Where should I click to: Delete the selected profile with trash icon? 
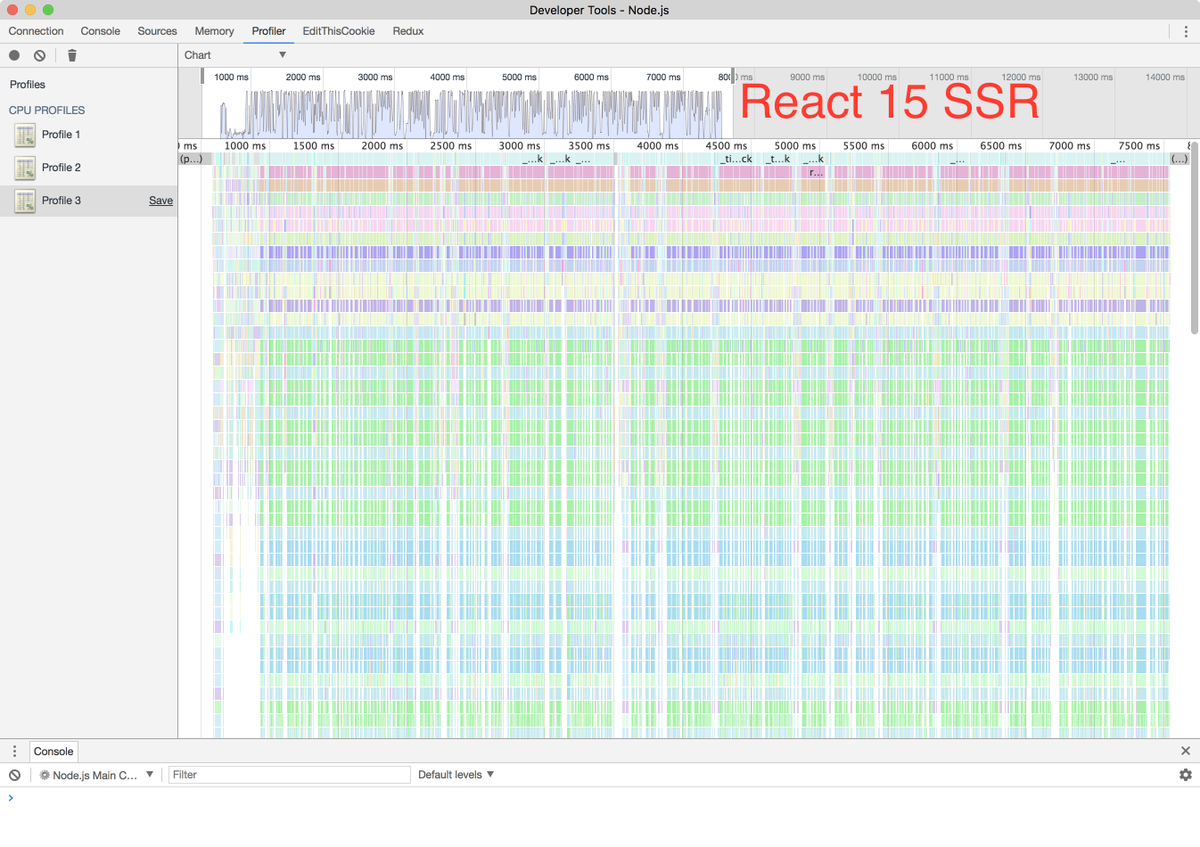pyautogui.click(x=72, y=56)
